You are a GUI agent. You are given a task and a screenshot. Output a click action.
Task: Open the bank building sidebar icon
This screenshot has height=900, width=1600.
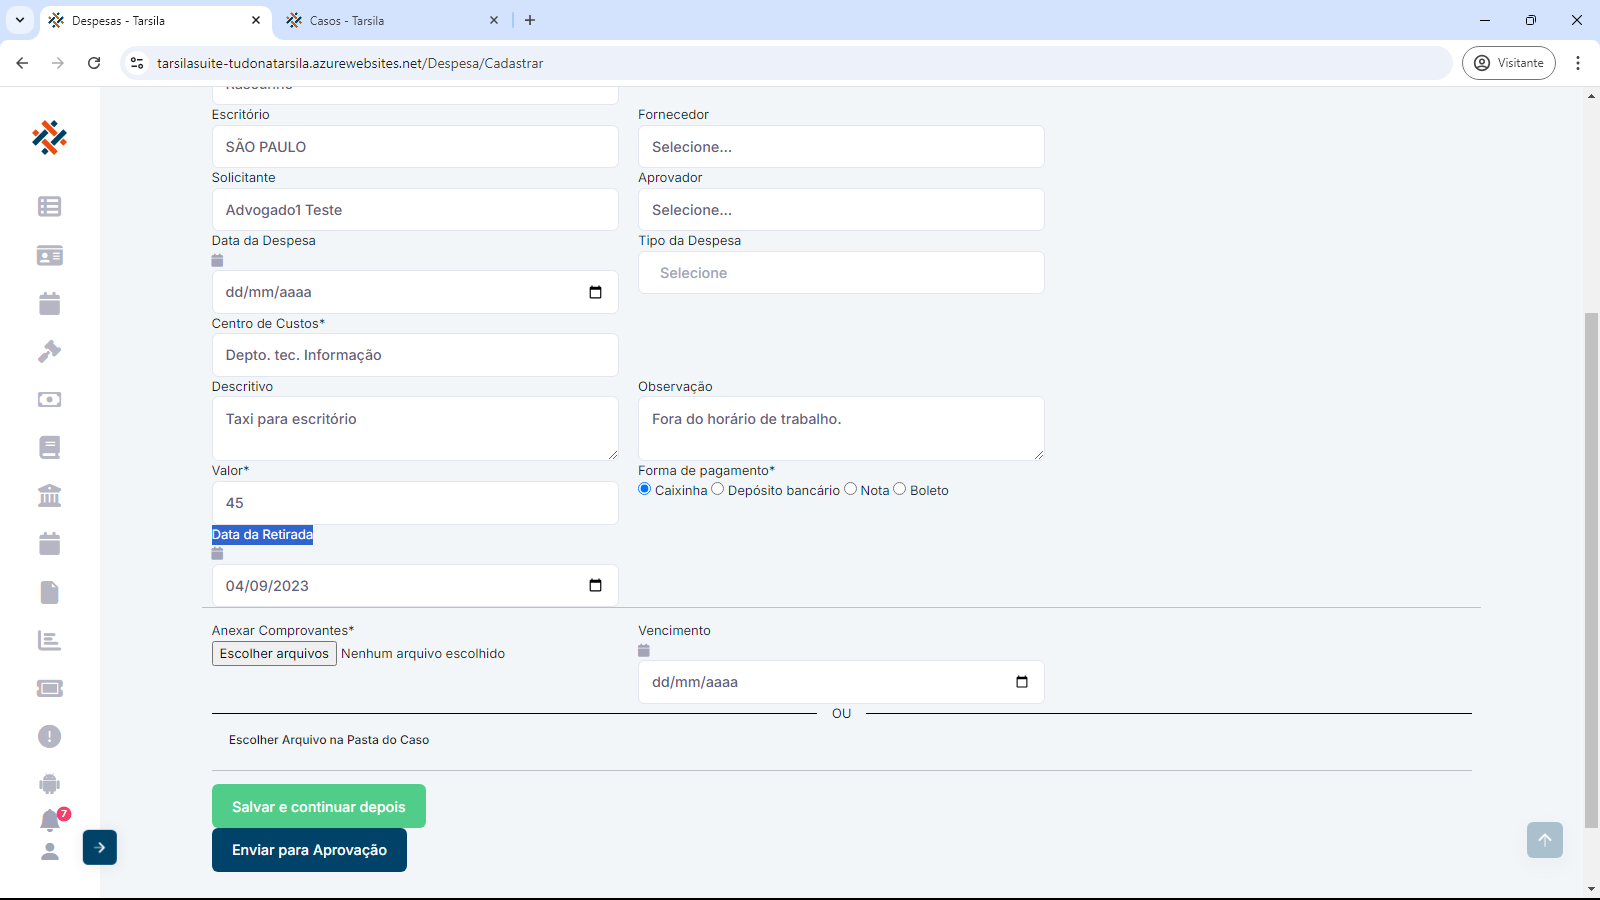49,495
